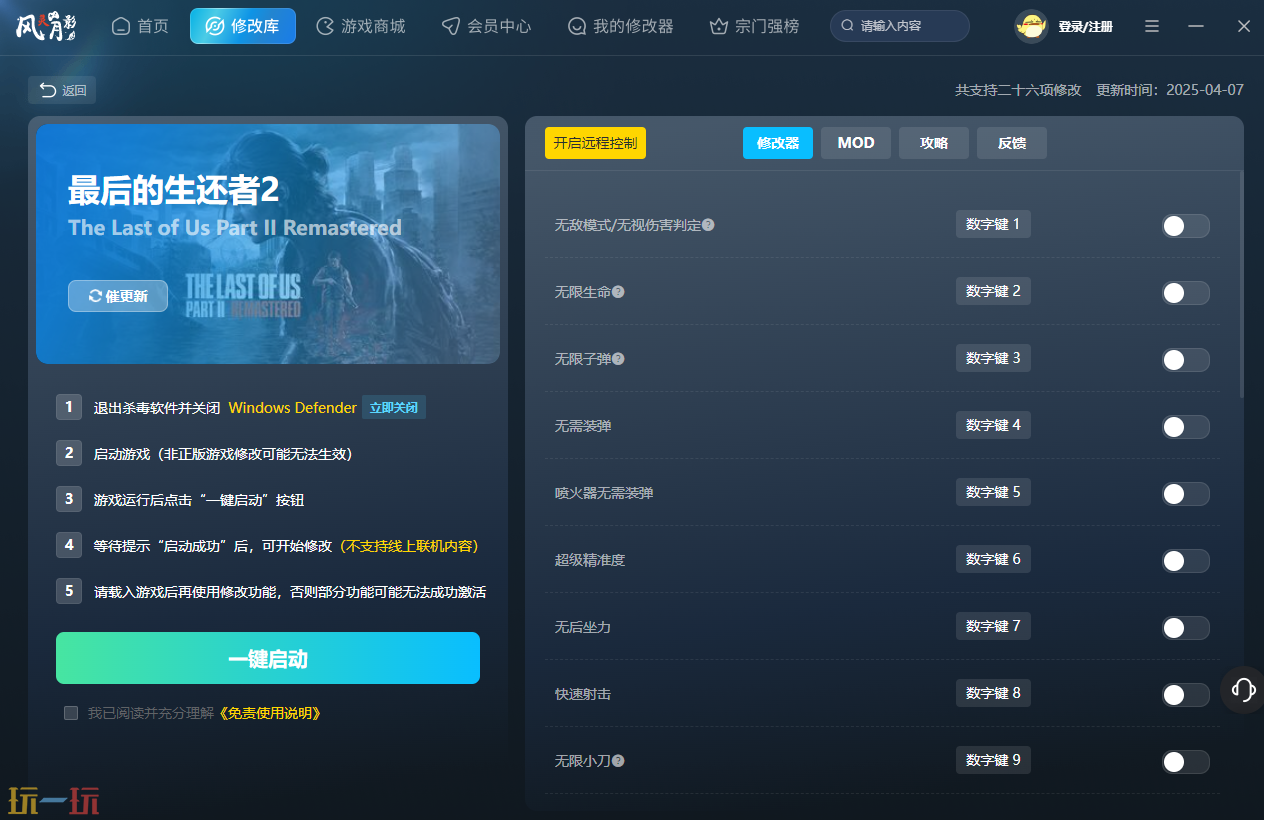This screenshot has height=820, width=1264.
Task: Click the 风灵月影 logo at top left
Action: (x=47, y=26)
